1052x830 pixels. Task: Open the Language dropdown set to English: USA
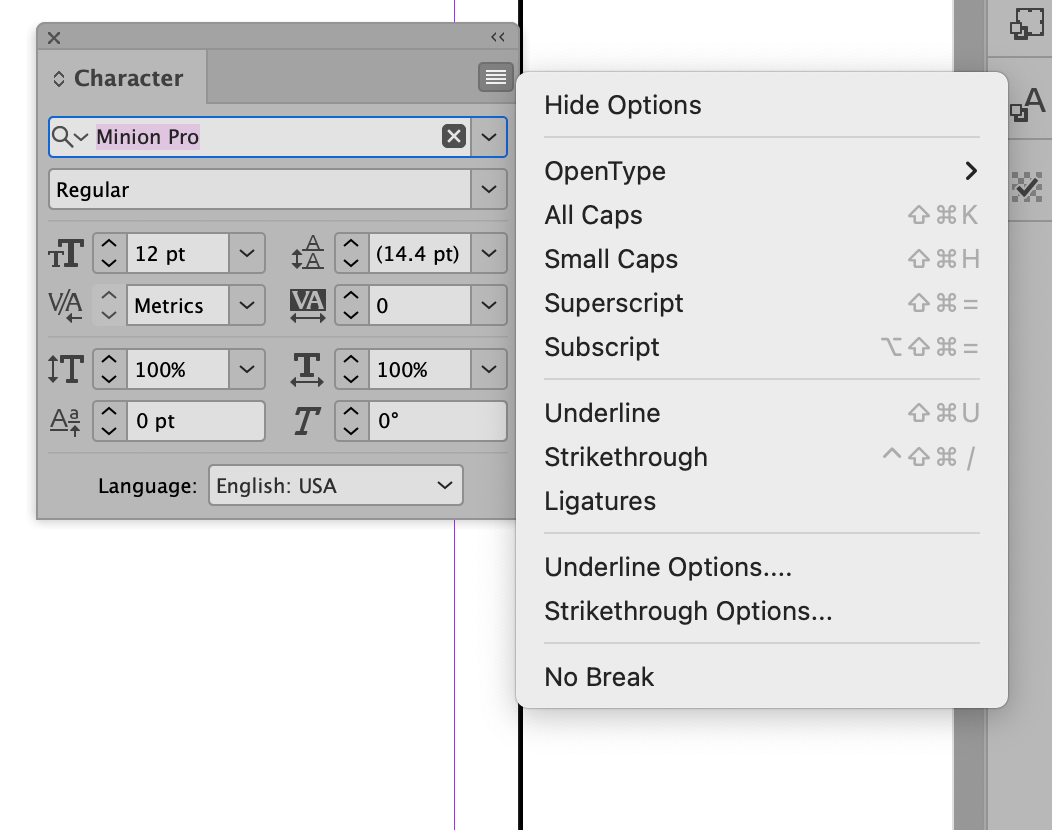coord(335,485)
